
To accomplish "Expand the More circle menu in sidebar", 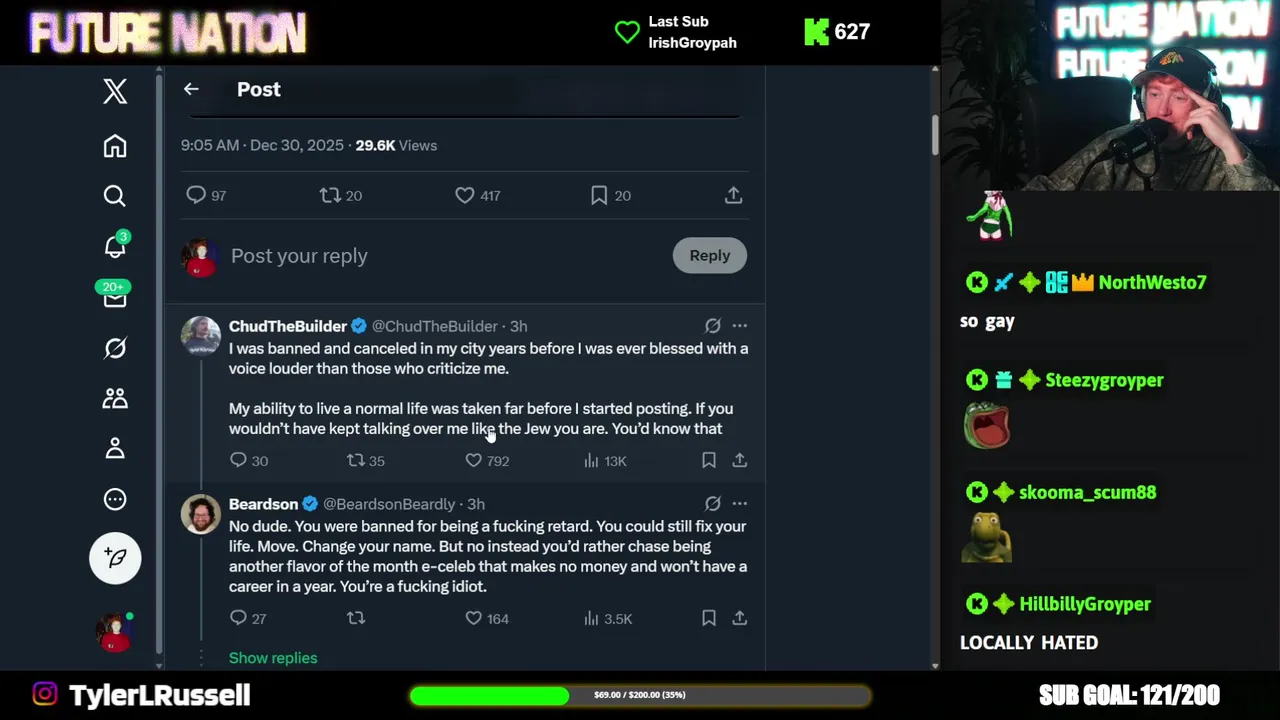I will click(x=115, y=499).
